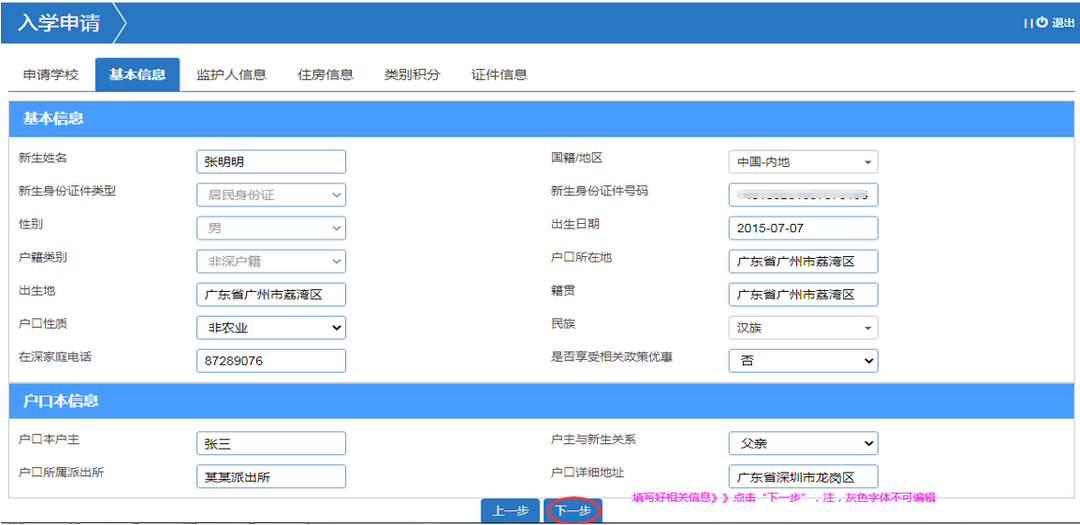
Task: Expand the 户口性质 dropdown showing 非农业
Action: click(x=271, y=328)
